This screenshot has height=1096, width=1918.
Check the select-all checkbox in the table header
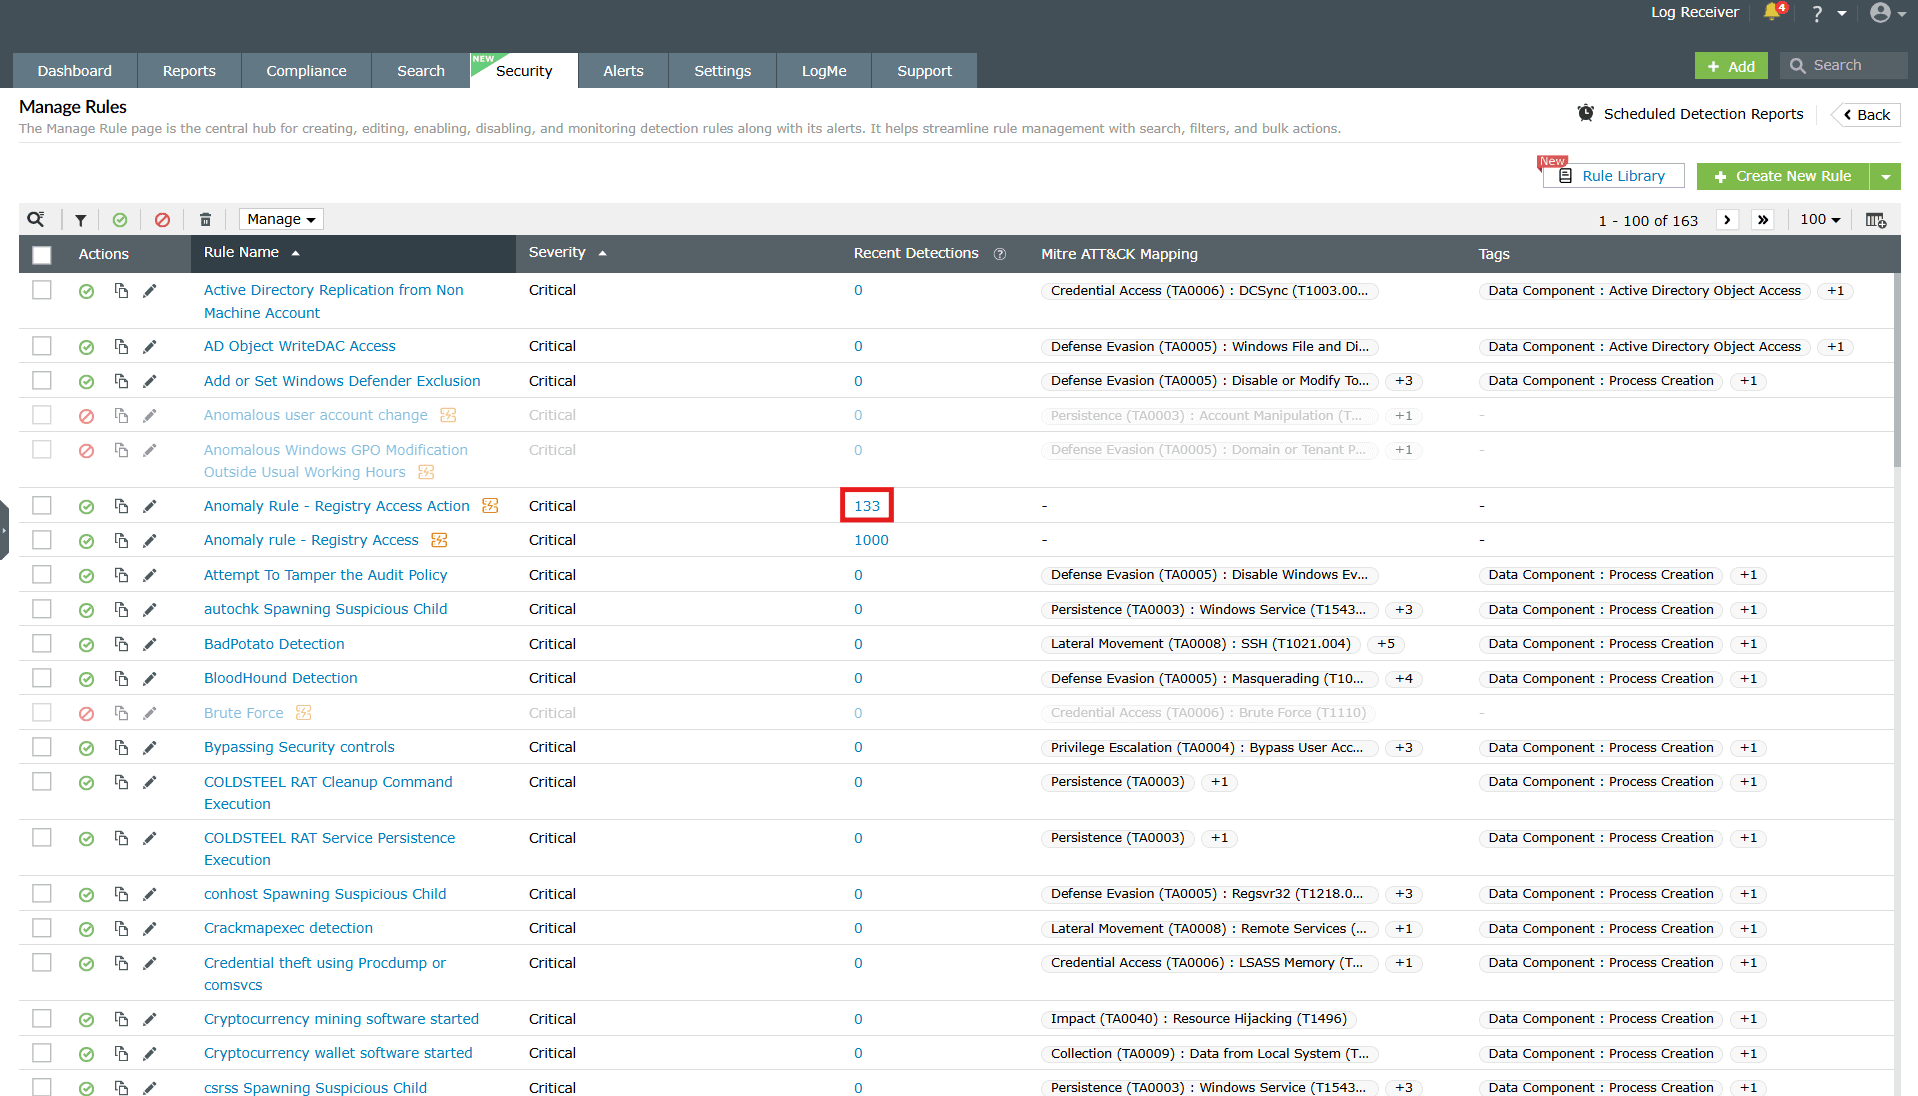click(x=41, y=255)
